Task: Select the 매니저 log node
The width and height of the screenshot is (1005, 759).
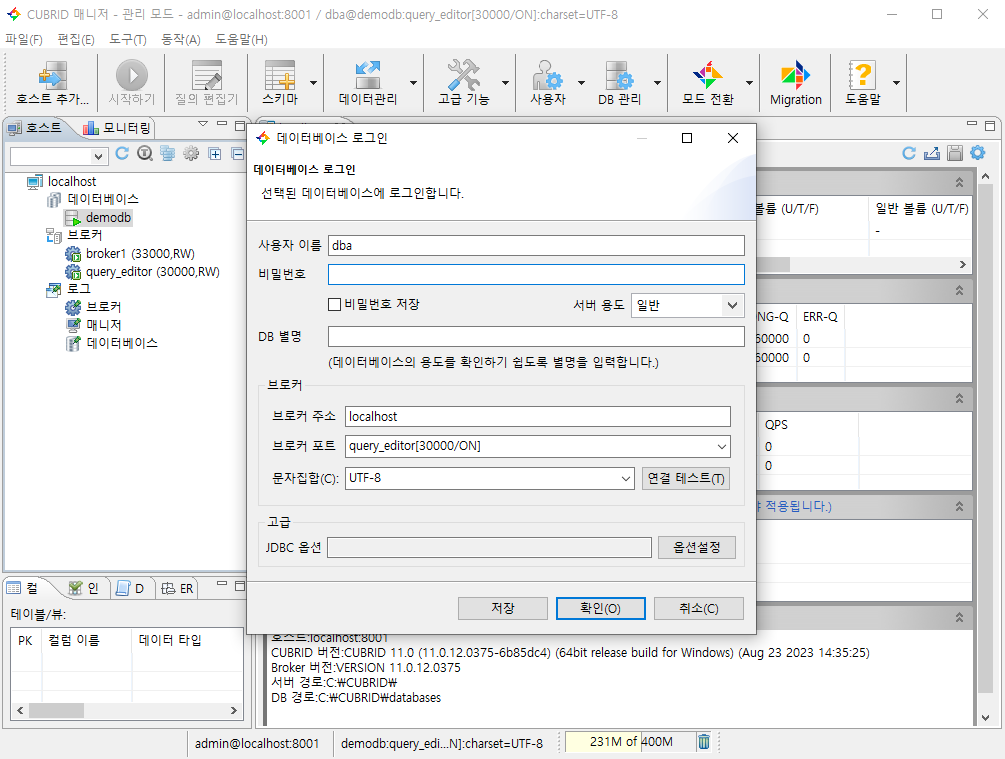Action: pyautogui.click(x=103, y=325)
